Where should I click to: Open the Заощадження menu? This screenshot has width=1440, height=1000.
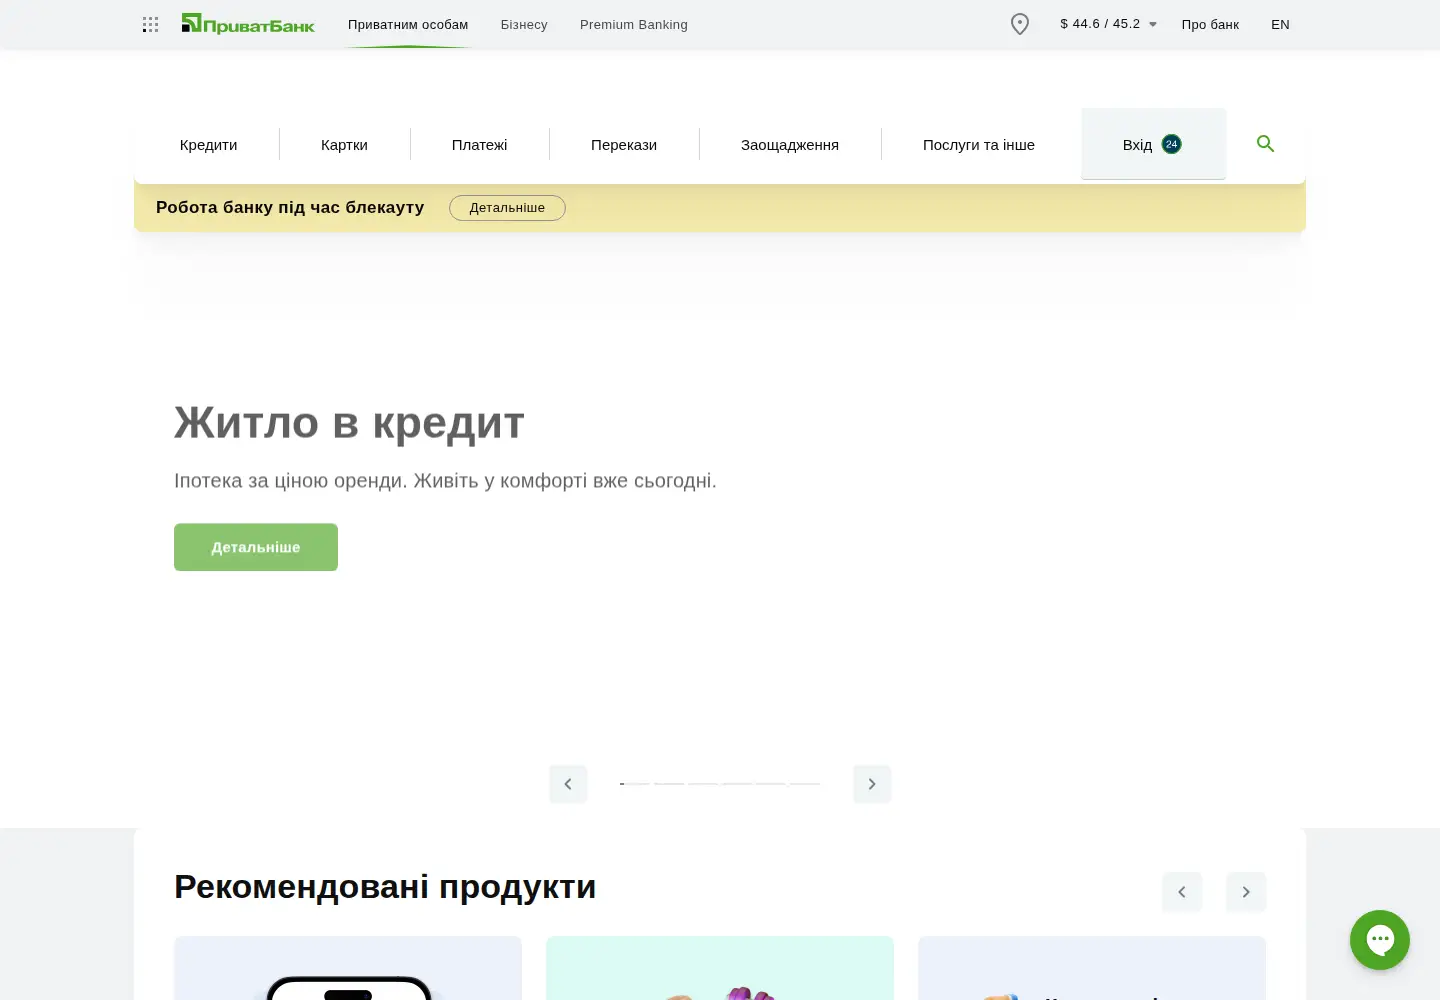click(x=790, y=145)
